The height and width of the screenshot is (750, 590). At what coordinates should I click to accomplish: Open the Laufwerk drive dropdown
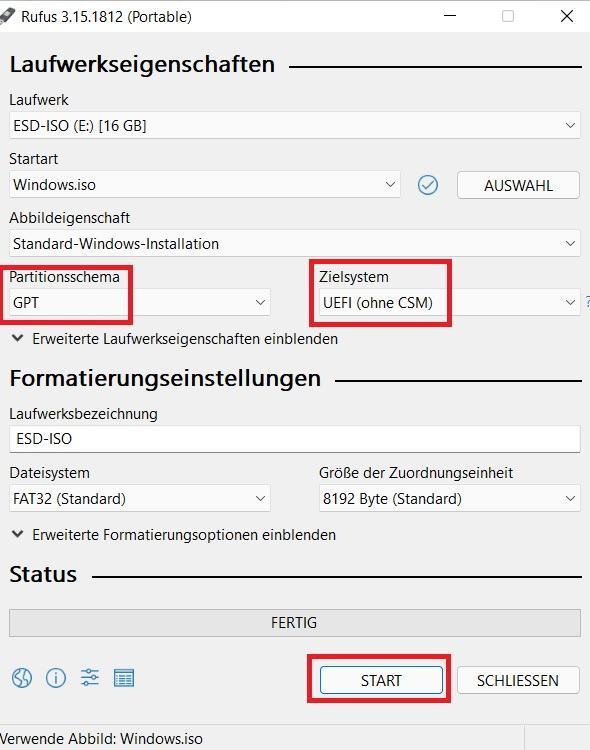click(x=295, y=125)
